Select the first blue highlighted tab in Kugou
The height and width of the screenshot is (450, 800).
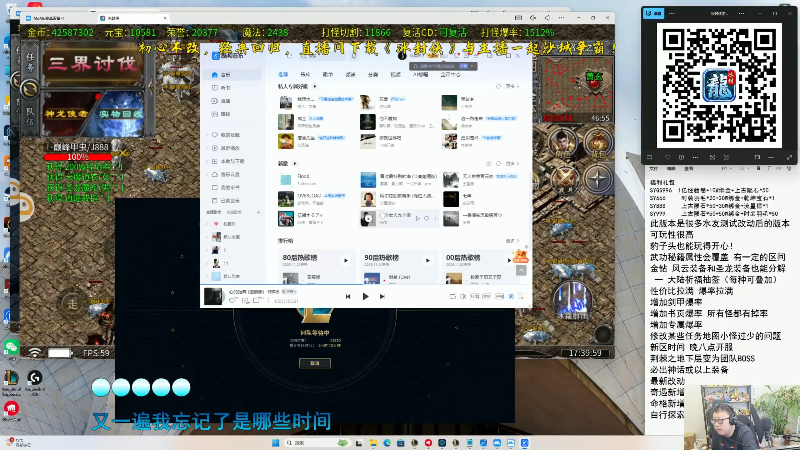click(x=283, y=74)
